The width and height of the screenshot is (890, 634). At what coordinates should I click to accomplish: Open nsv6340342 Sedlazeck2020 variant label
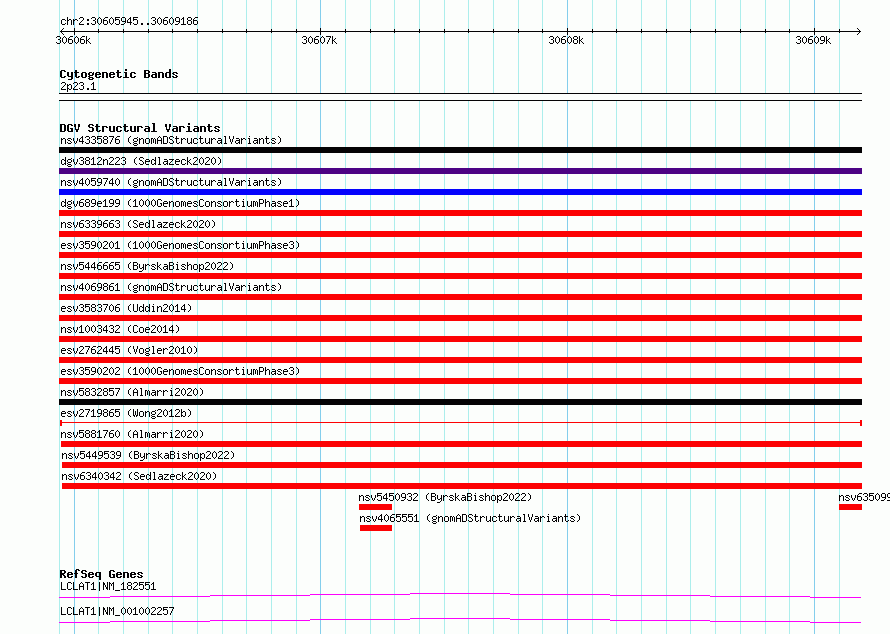[139, 476]
